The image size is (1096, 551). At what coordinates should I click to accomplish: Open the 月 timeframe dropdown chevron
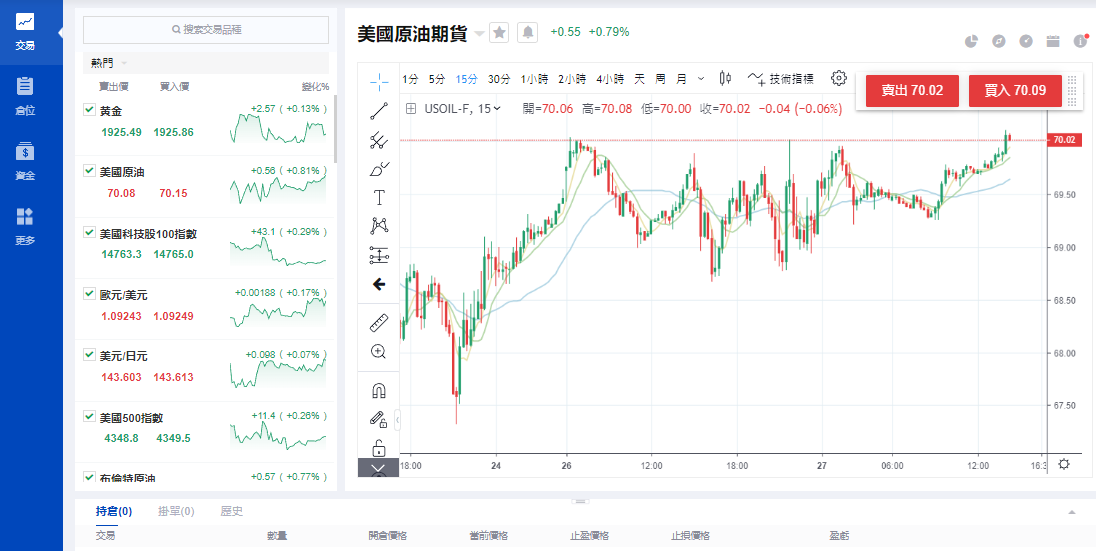pyautogui.click(x=700, y=78)
